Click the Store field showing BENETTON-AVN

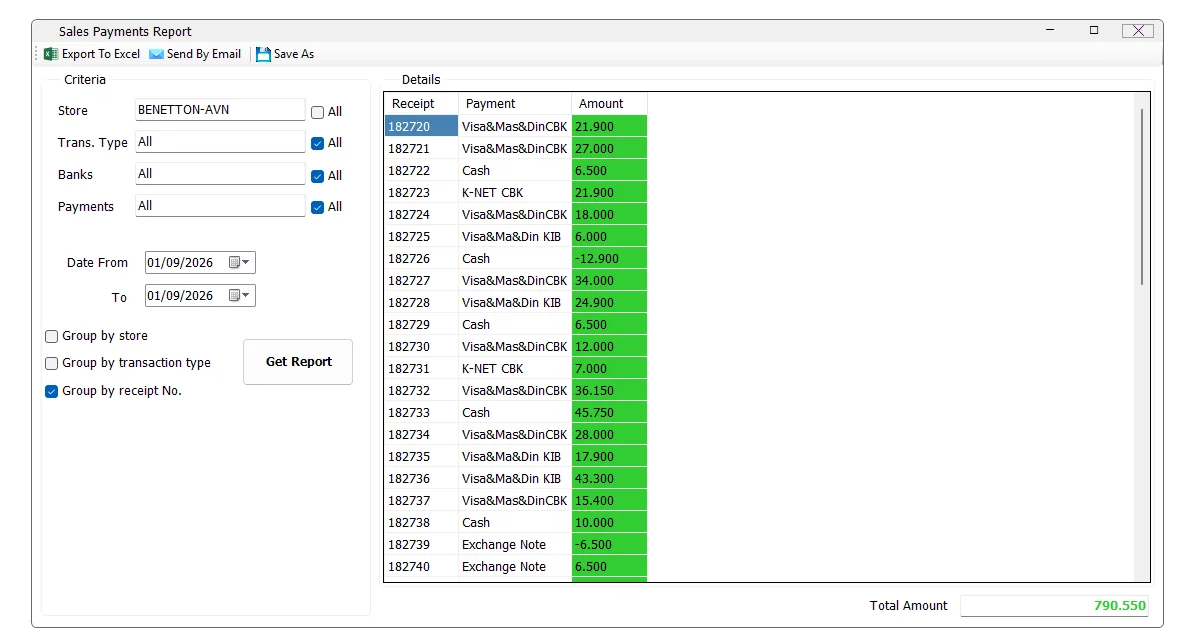click(220, 110)
